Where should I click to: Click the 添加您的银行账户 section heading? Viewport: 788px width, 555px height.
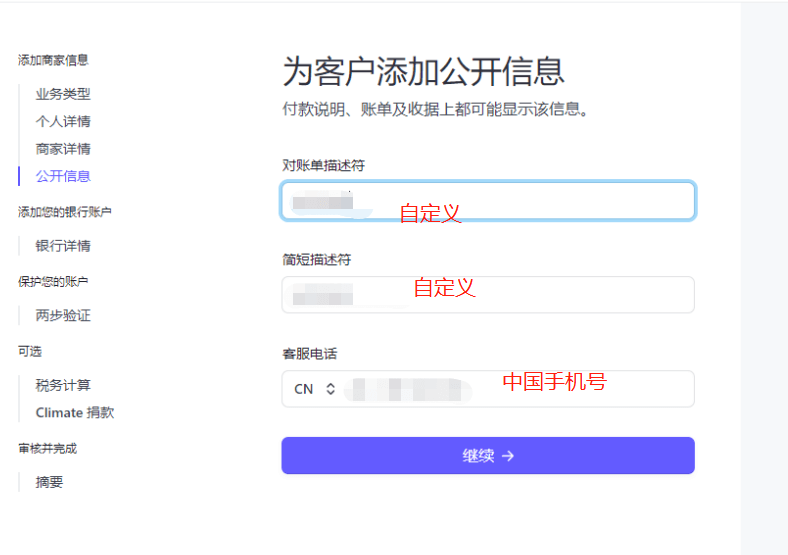[65, 212]
